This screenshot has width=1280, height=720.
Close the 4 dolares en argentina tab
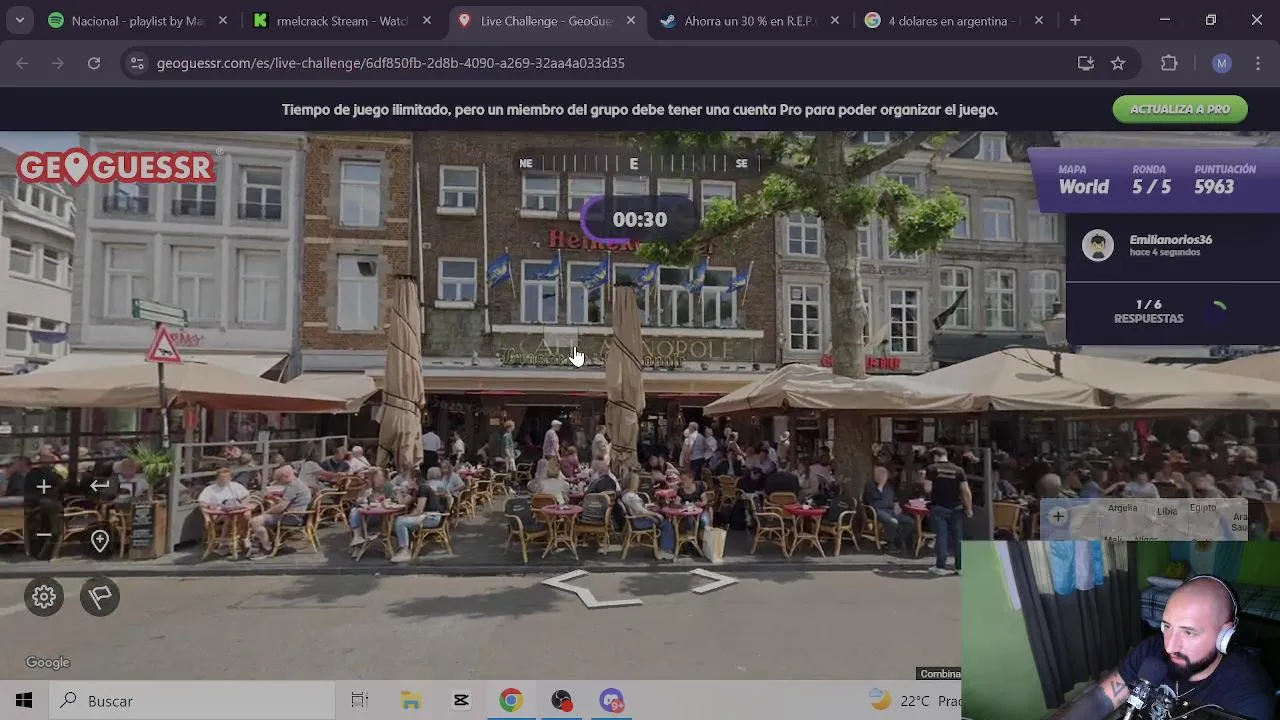coord(1038,20)
